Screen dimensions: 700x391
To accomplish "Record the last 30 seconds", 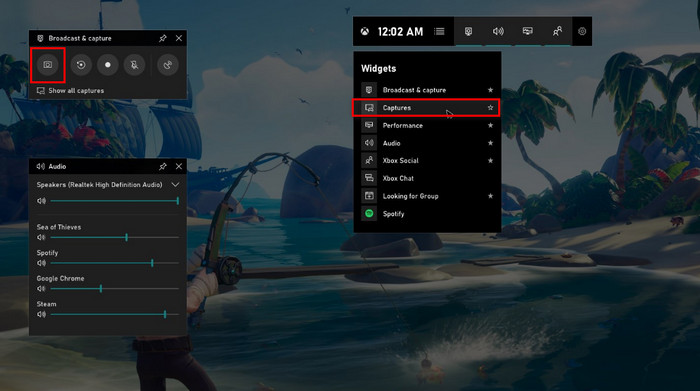I will (81, 65).
